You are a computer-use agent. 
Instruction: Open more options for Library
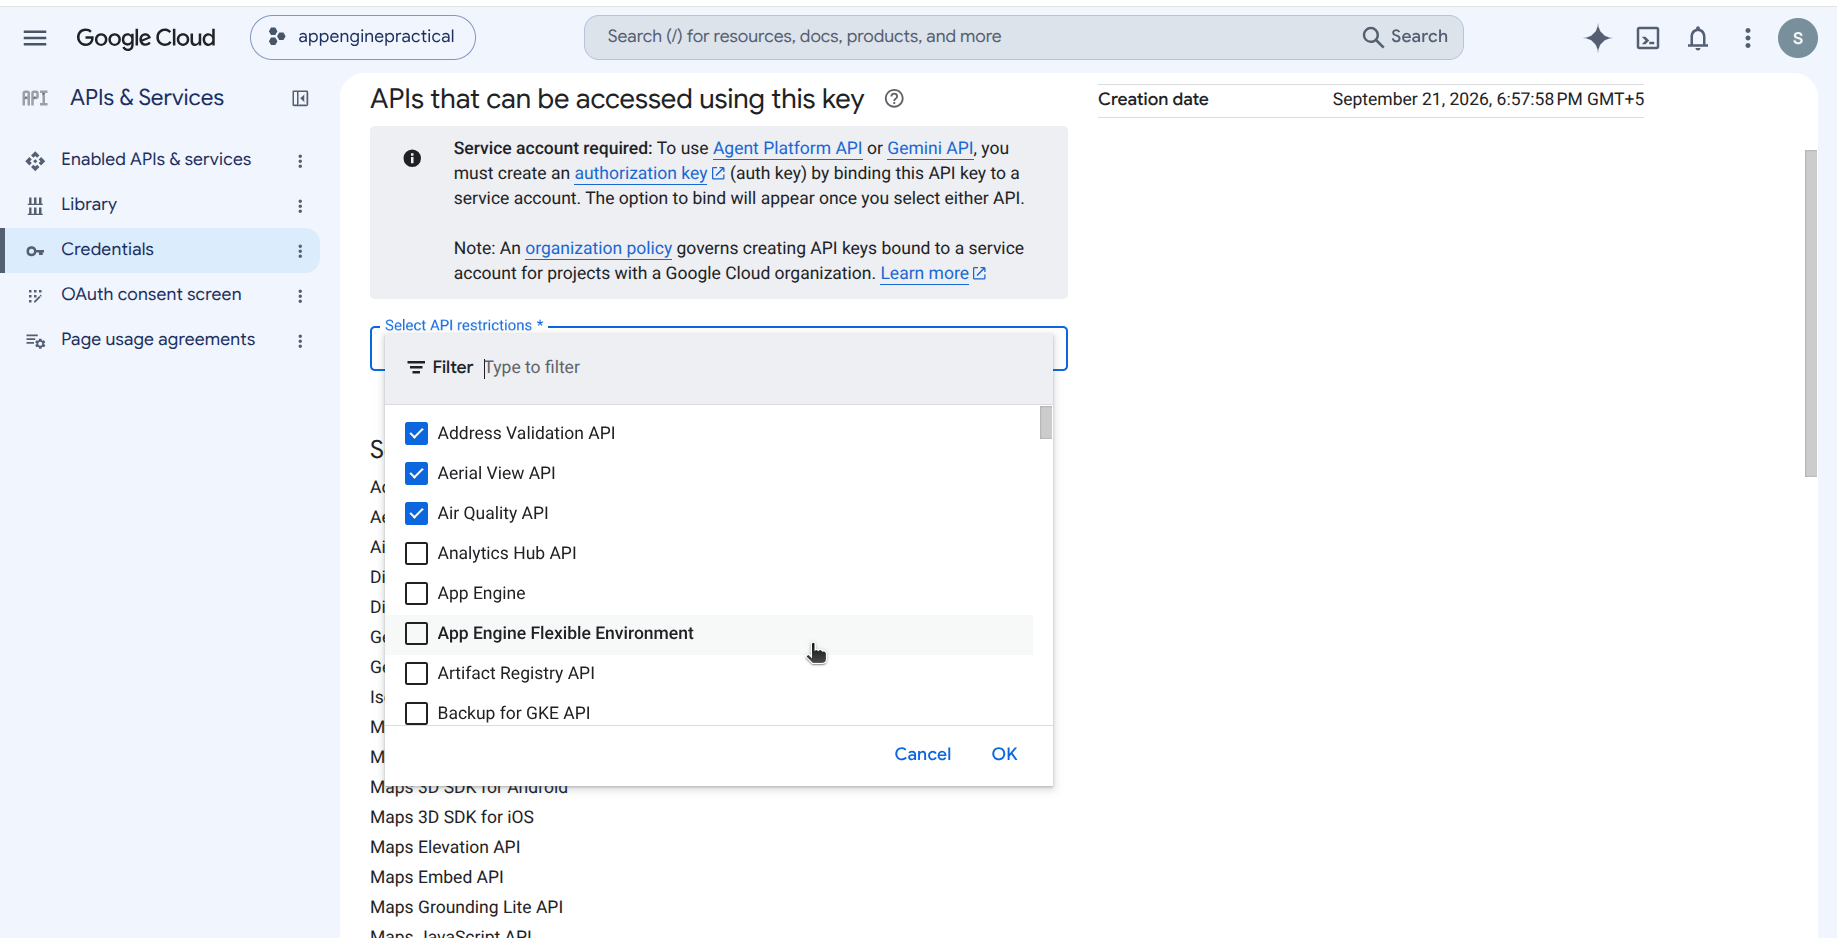click(300, 205)
